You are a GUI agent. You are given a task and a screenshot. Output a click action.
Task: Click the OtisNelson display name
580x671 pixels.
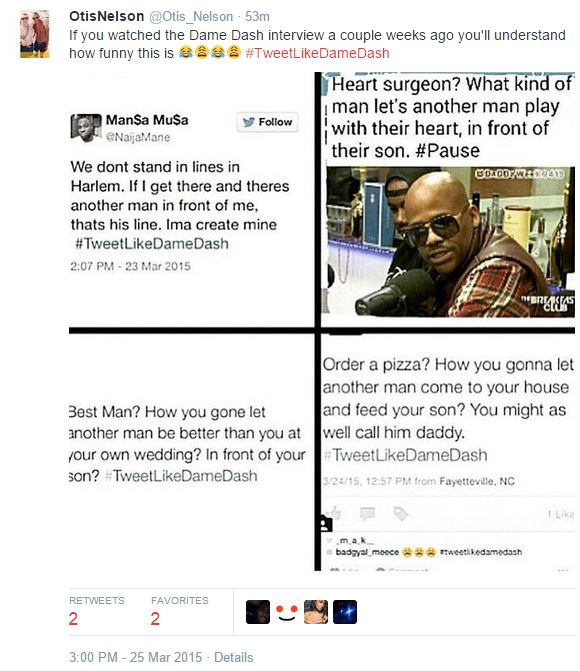(107, 16)
